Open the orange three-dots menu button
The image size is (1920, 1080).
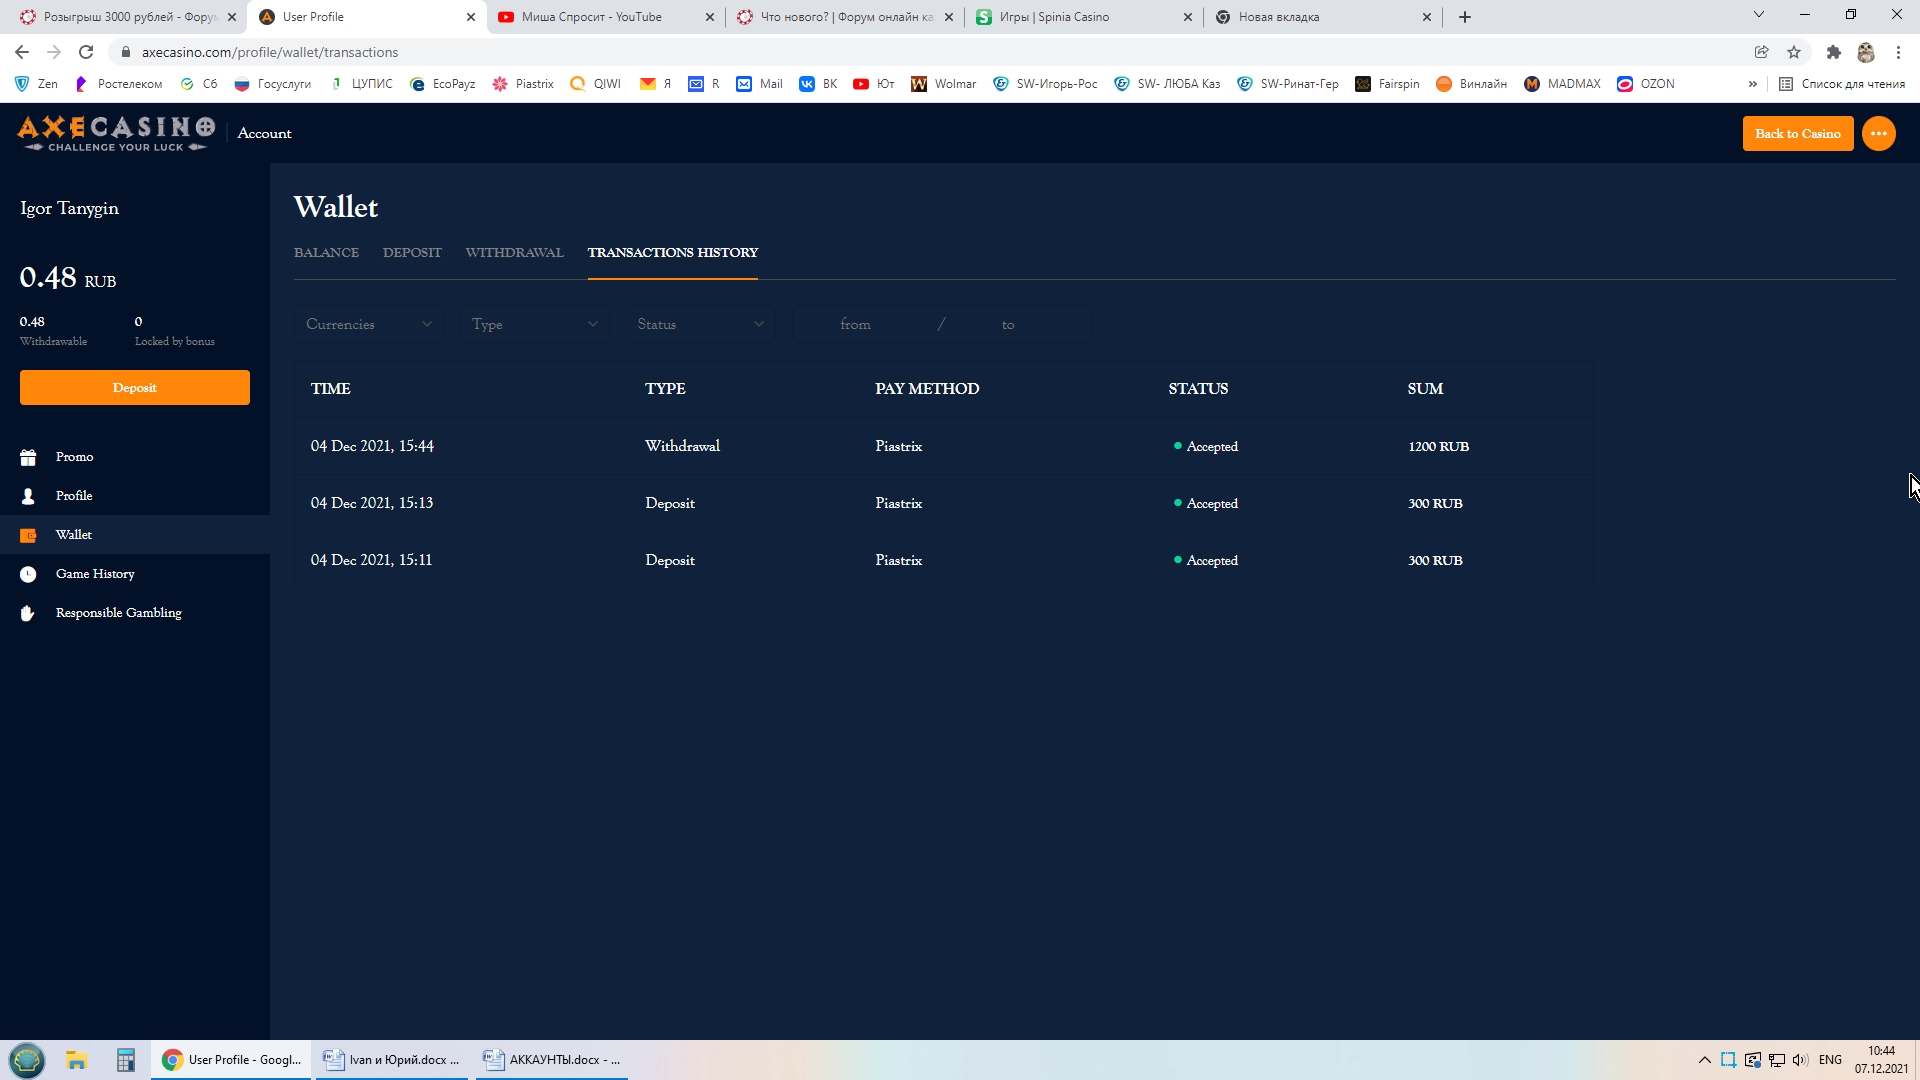click(1878, 134)
